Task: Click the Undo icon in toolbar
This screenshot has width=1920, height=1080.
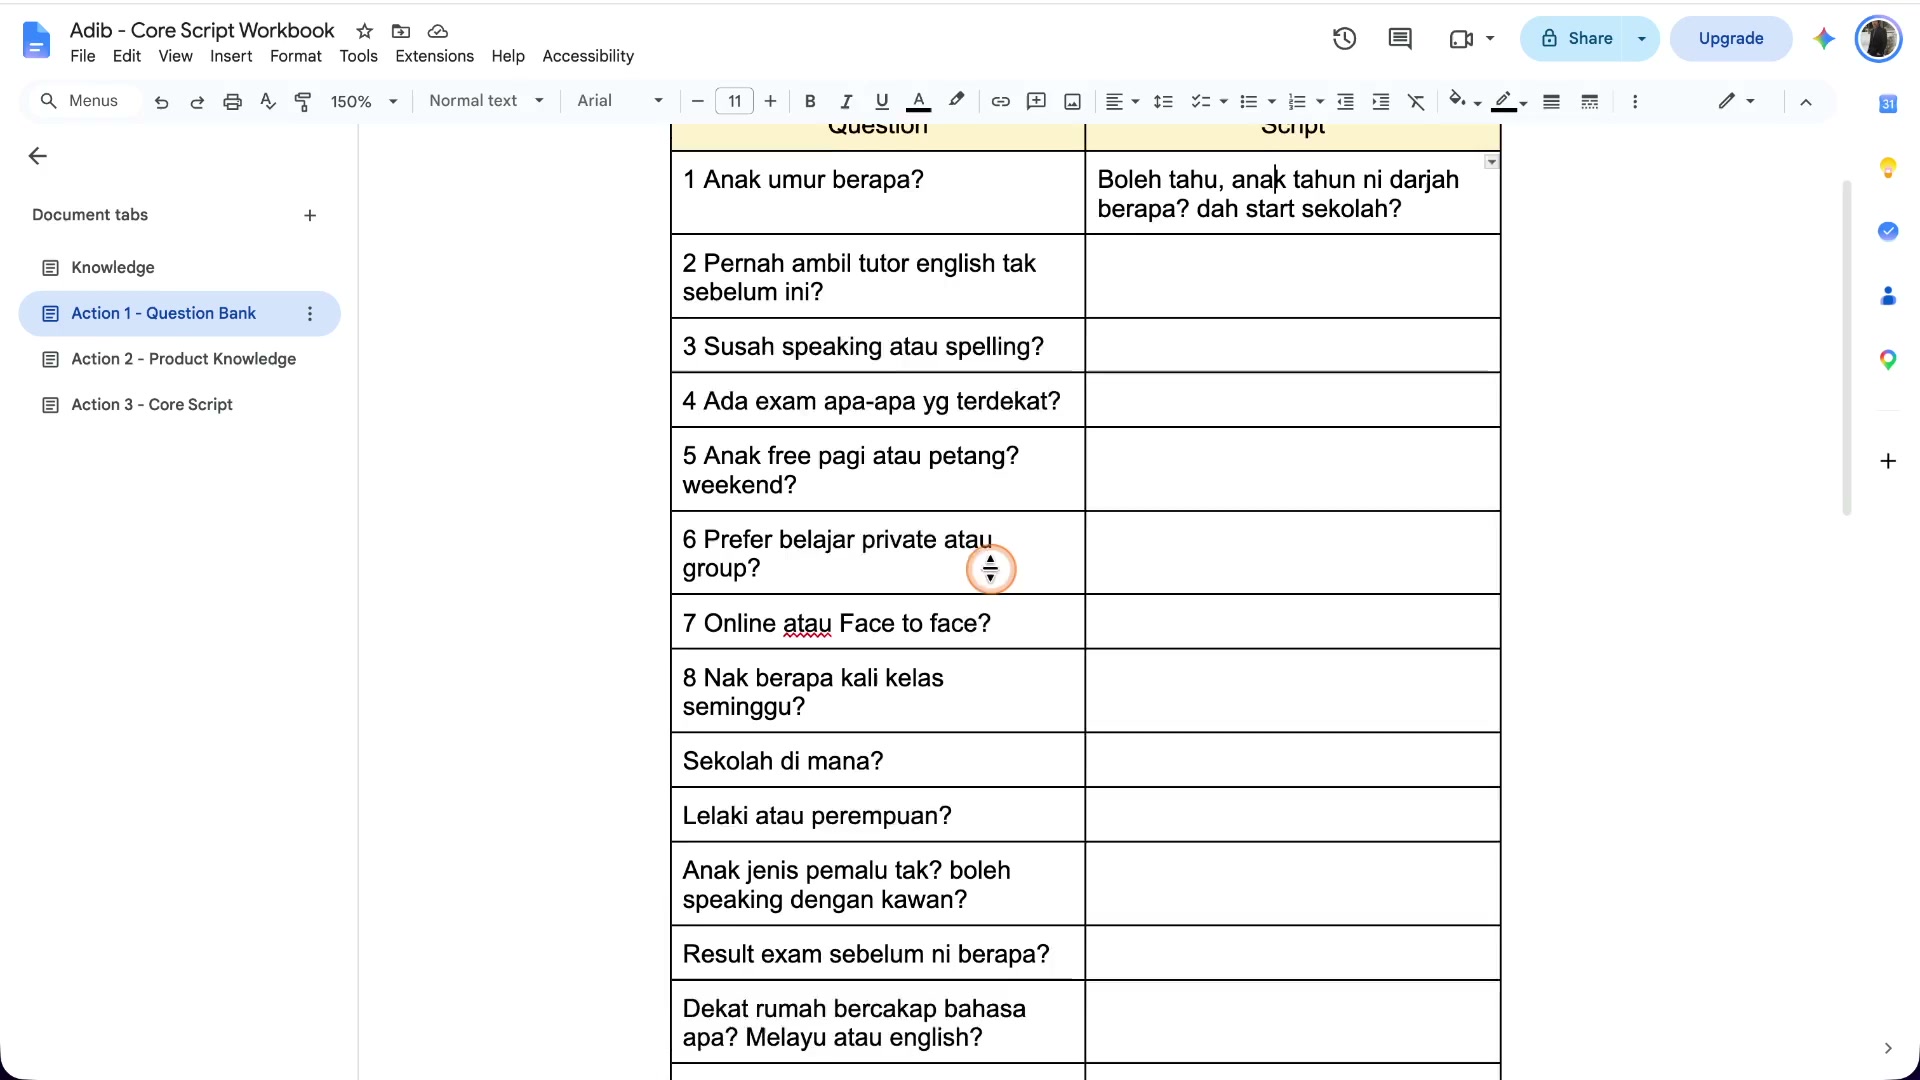Action: [x=161, y=101]
